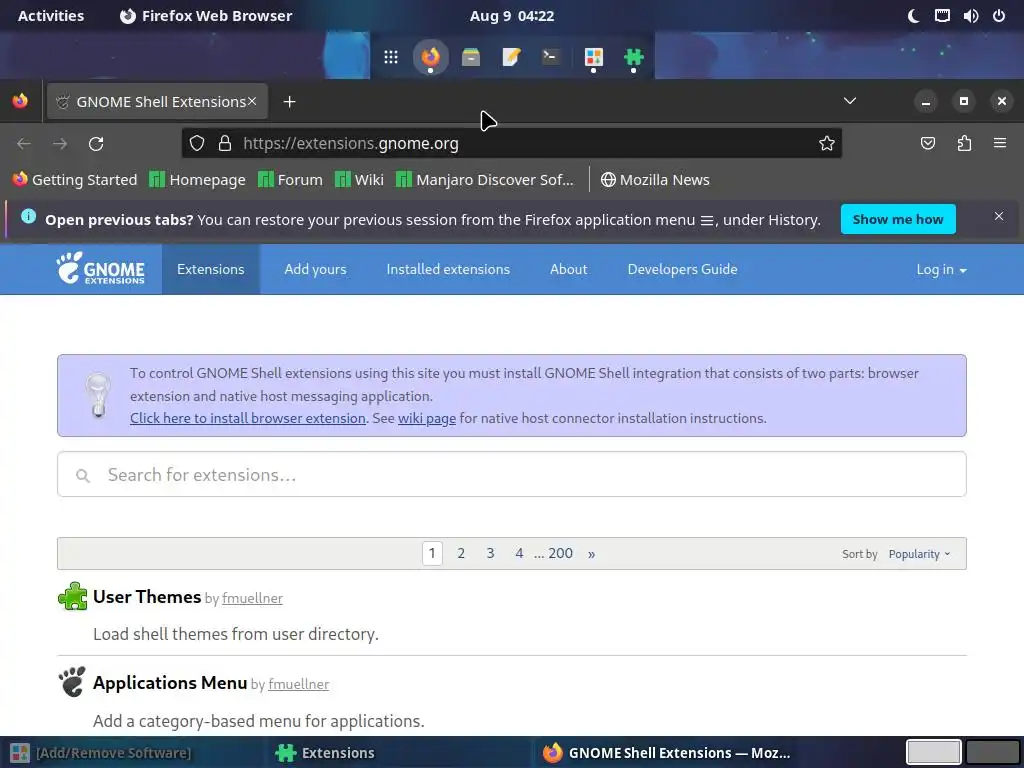
Task: Open the Files manager dock icon
Action: pyautogui.click(x=471, y=57)
